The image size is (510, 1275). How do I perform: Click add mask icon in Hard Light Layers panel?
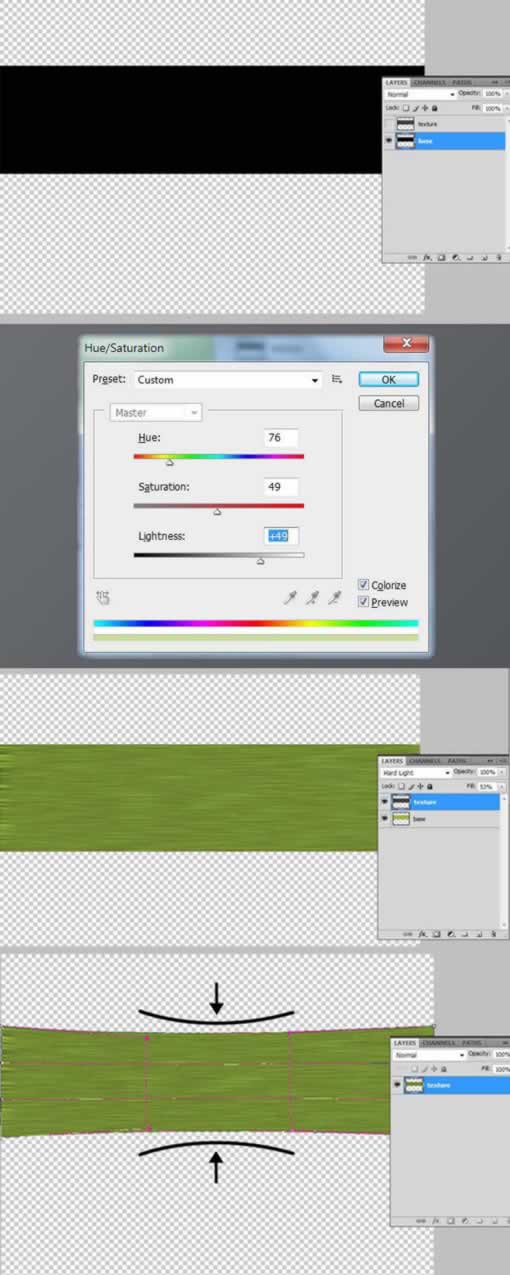click(436, 933)
